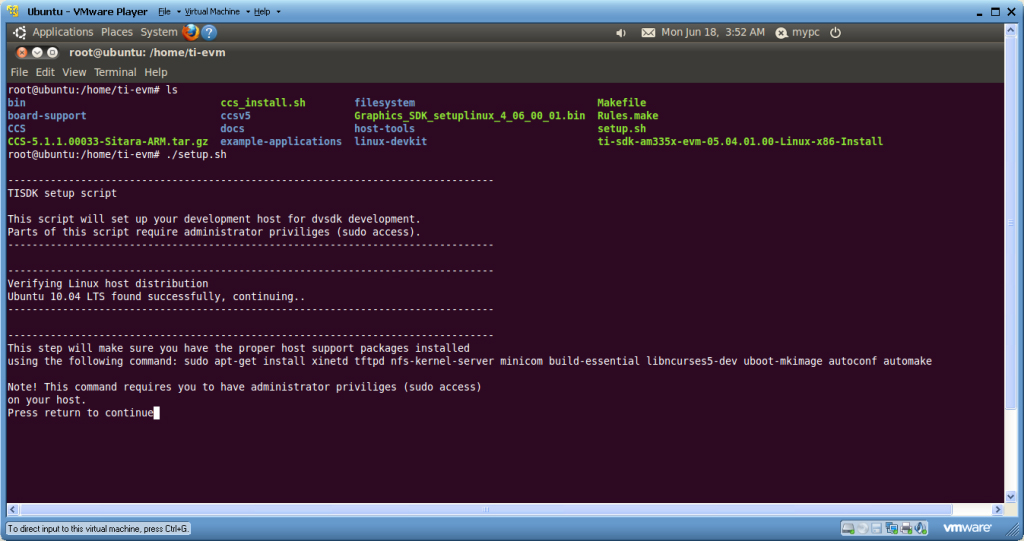Maximize the VMware Player window
1024x541 pixels.
995,12
